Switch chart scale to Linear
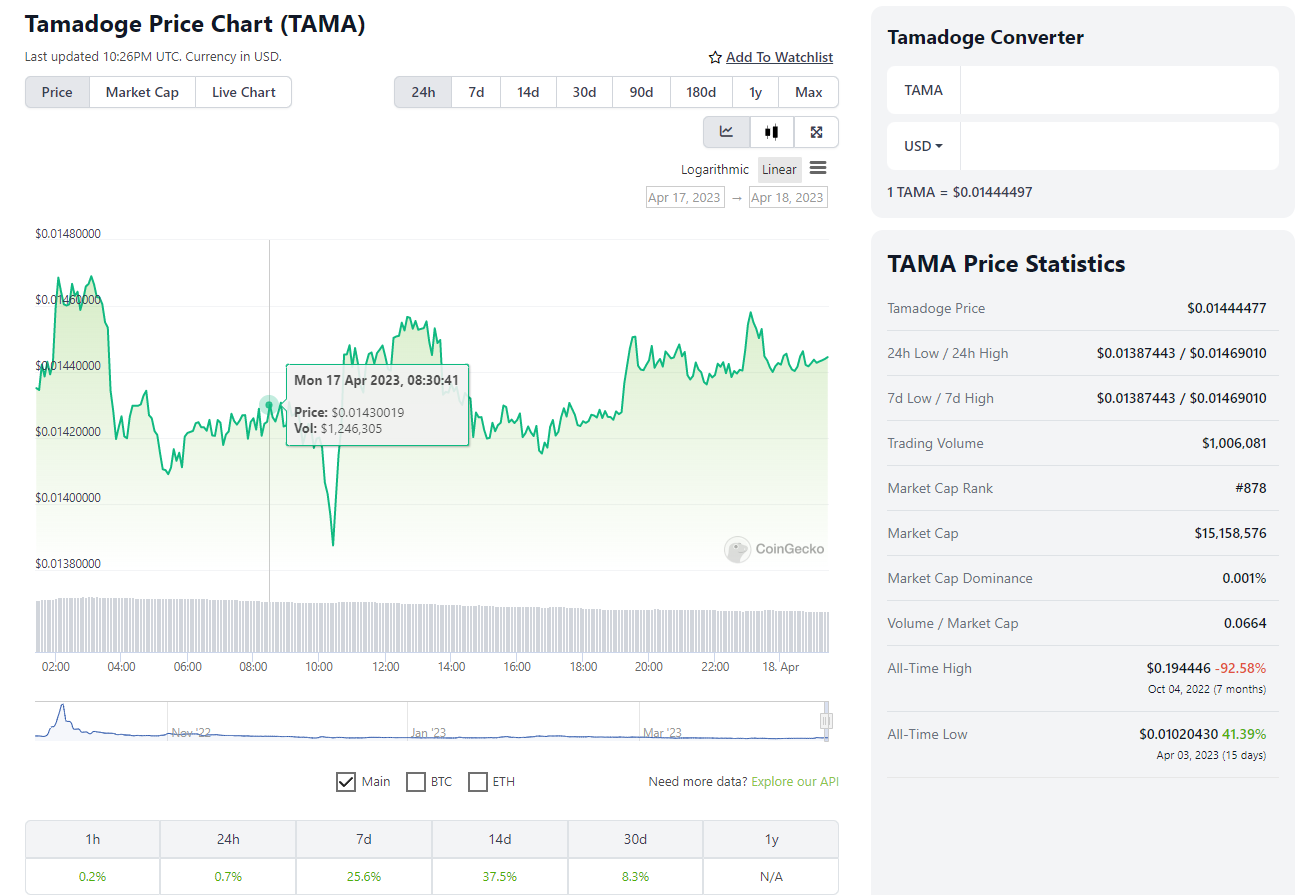The width and height of the screenshot is (1299, 895). [780, 170]
